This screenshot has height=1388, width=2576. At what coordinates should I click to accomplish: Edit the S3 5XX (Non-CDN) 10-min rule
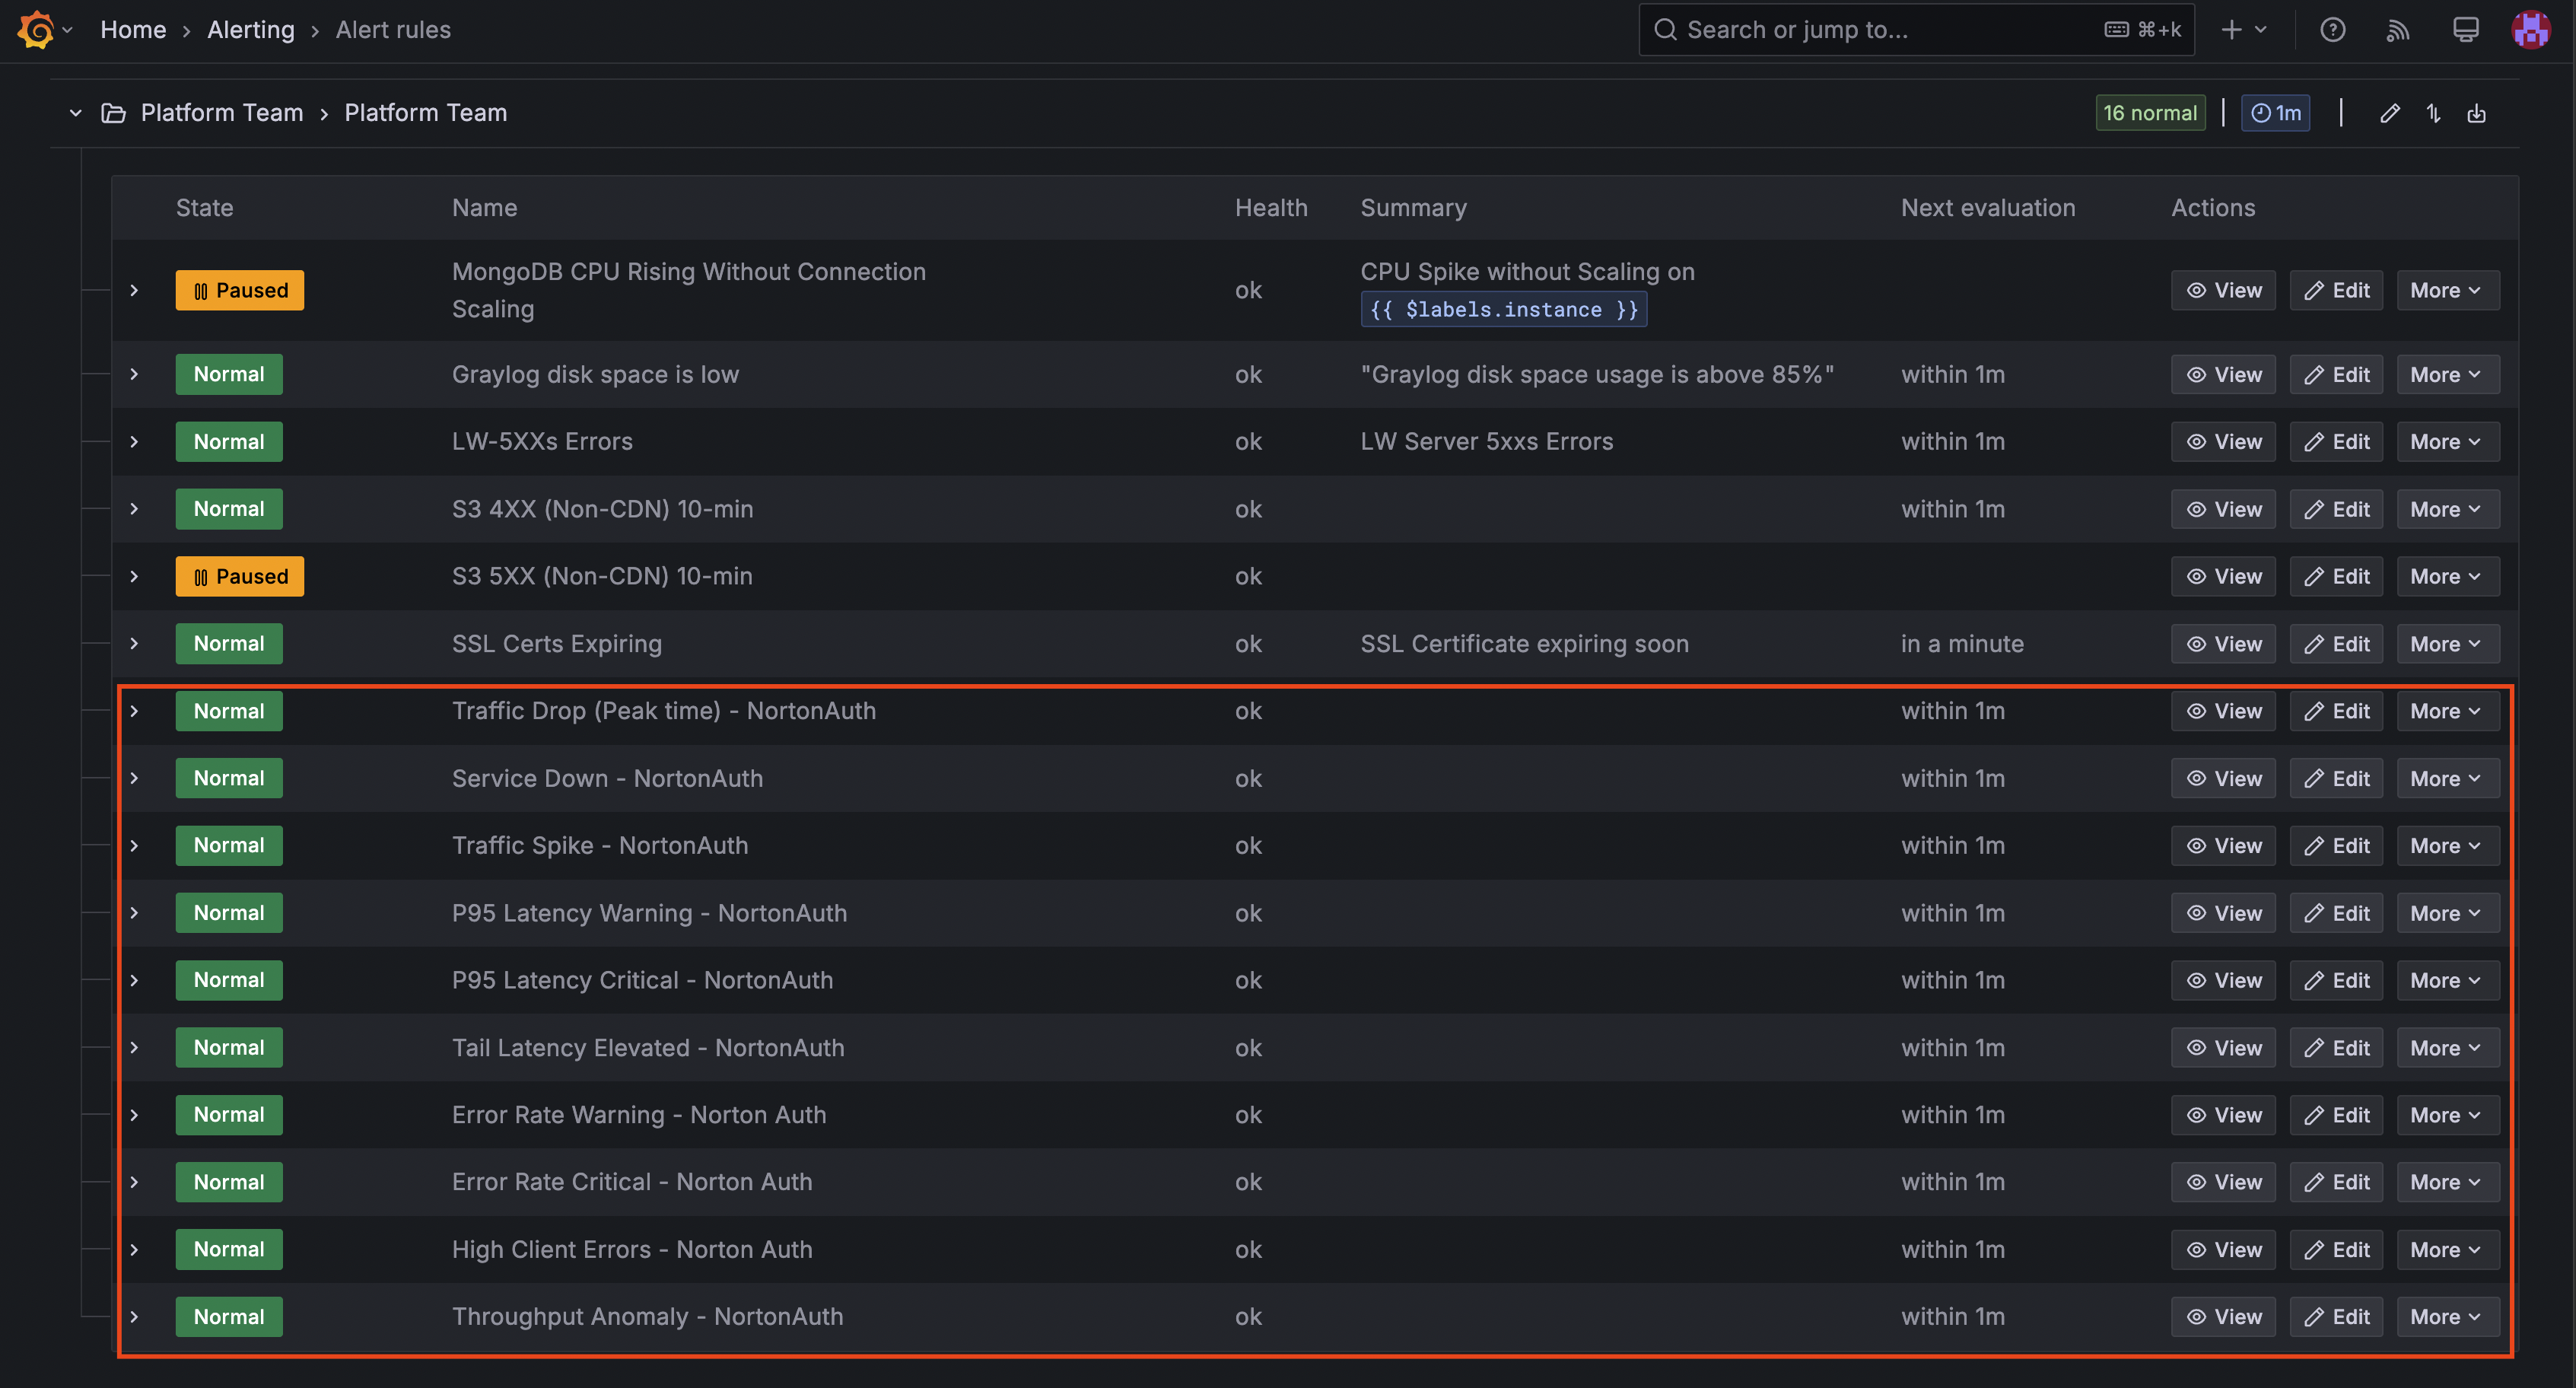click(x=2336, y=576)
